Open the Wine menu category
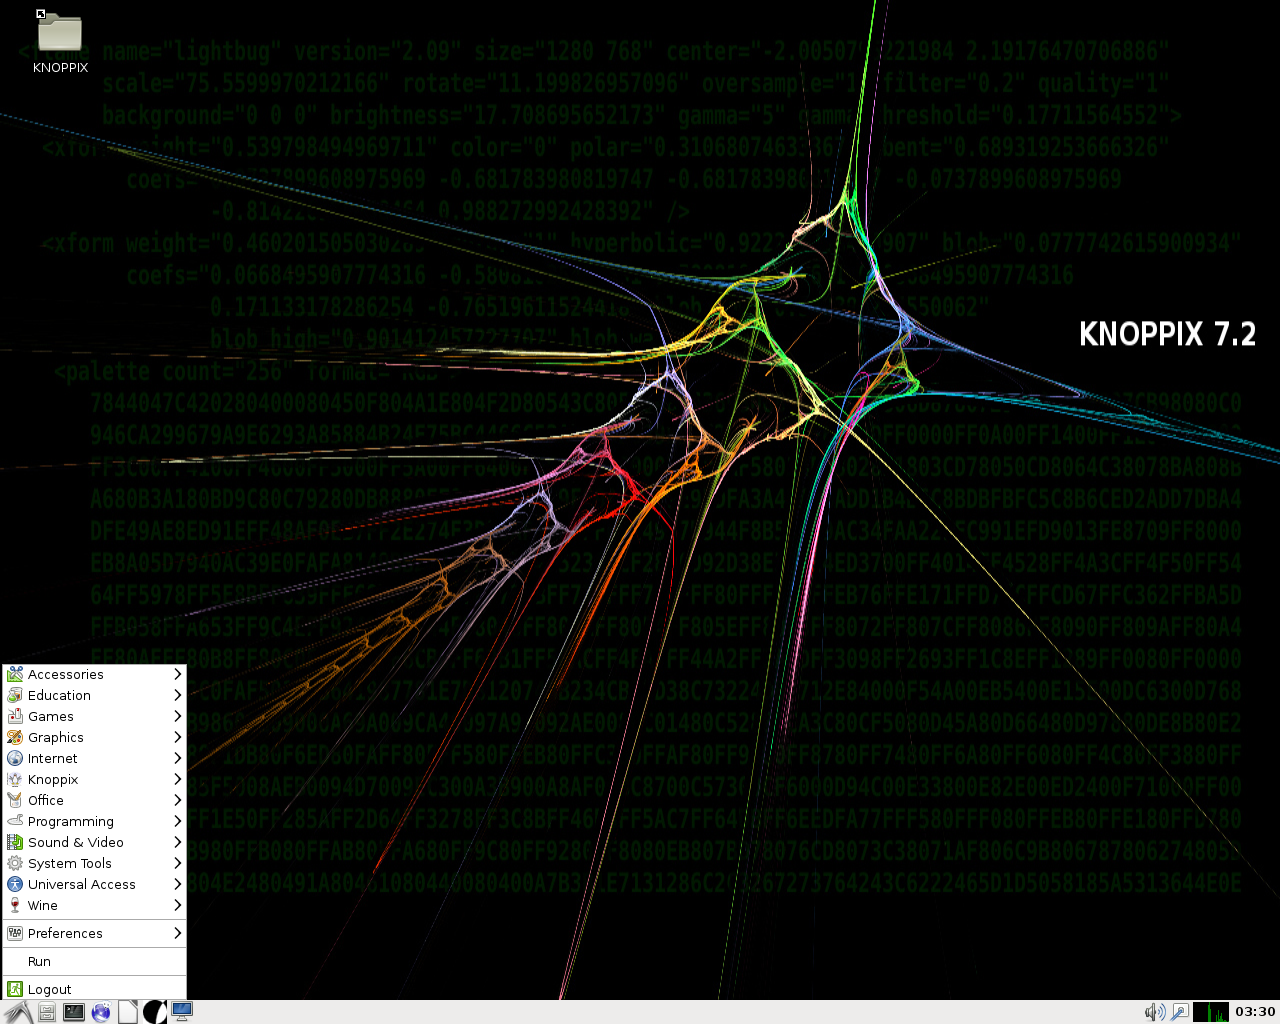The height and width of the screenshot is (1024, 1280). click(94, 905)
